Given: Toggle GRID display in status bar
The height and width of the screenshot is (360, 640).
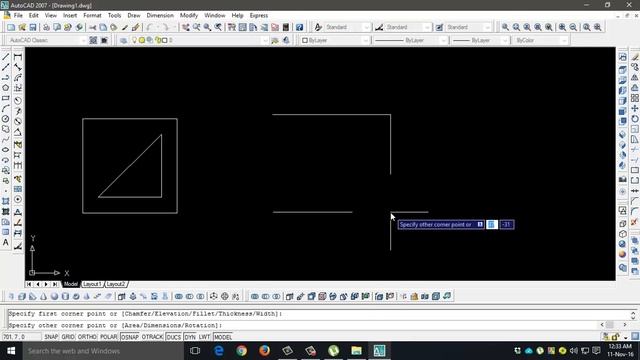Looking at the screenshot, I should (68, 337).
